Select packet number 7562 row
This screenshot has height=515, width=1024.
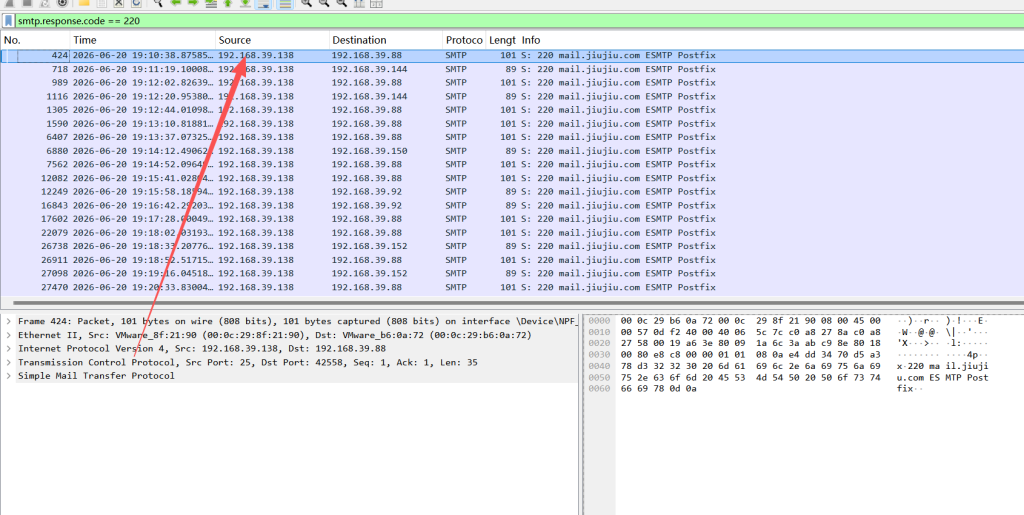[512, 164]
